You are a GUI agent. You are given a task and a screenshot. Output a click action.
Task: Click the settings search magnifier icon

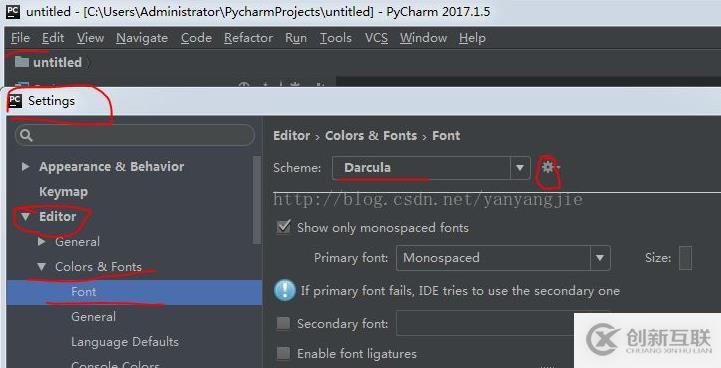tap(26, 135)
